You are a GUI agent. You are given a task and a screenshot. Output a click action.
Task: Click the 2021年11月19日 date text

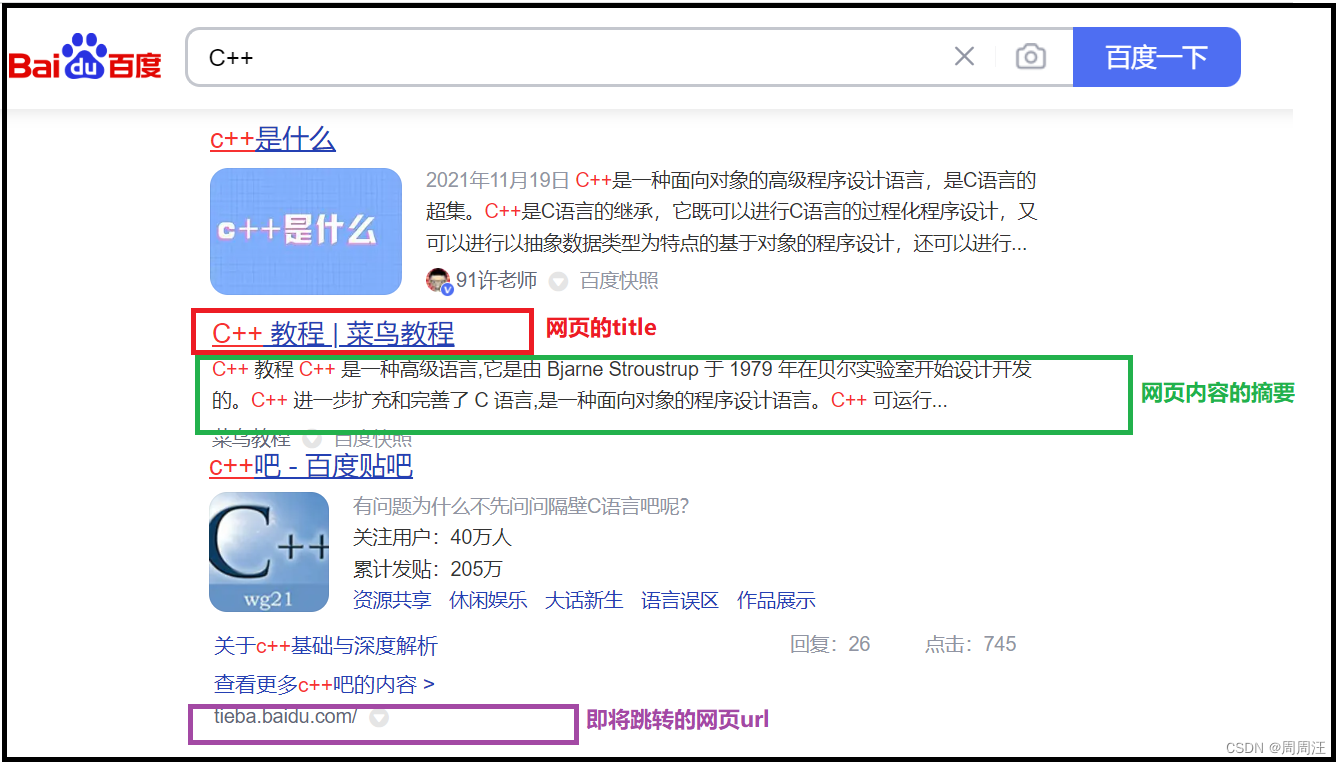click(498, 181)
